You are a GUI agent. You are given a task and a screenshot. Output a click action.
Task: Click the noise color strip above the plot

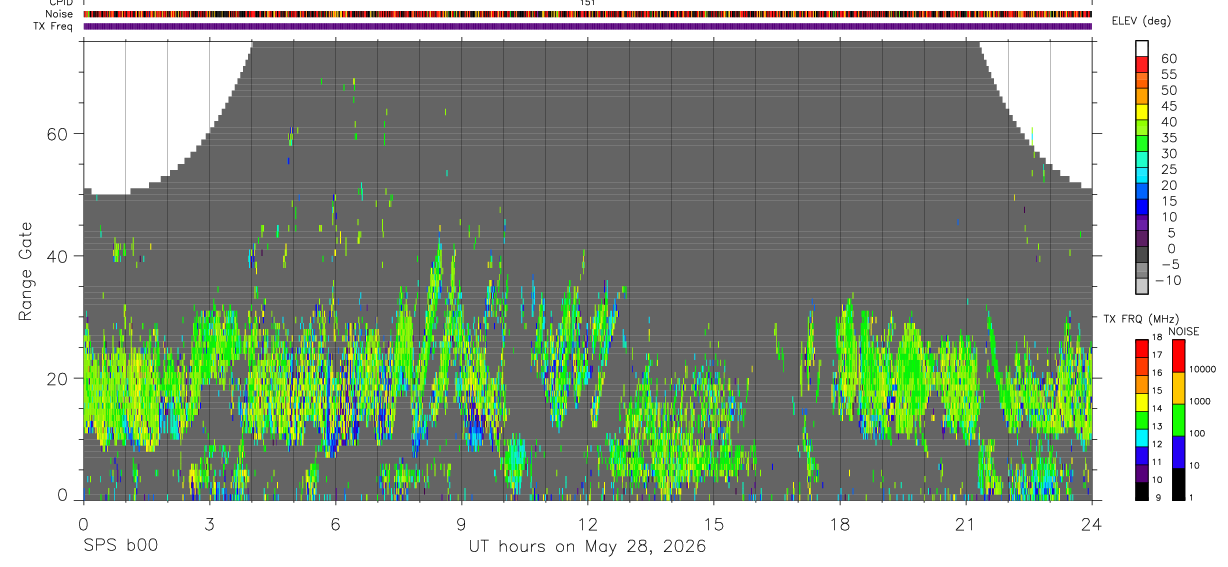(x=587, y=14)
